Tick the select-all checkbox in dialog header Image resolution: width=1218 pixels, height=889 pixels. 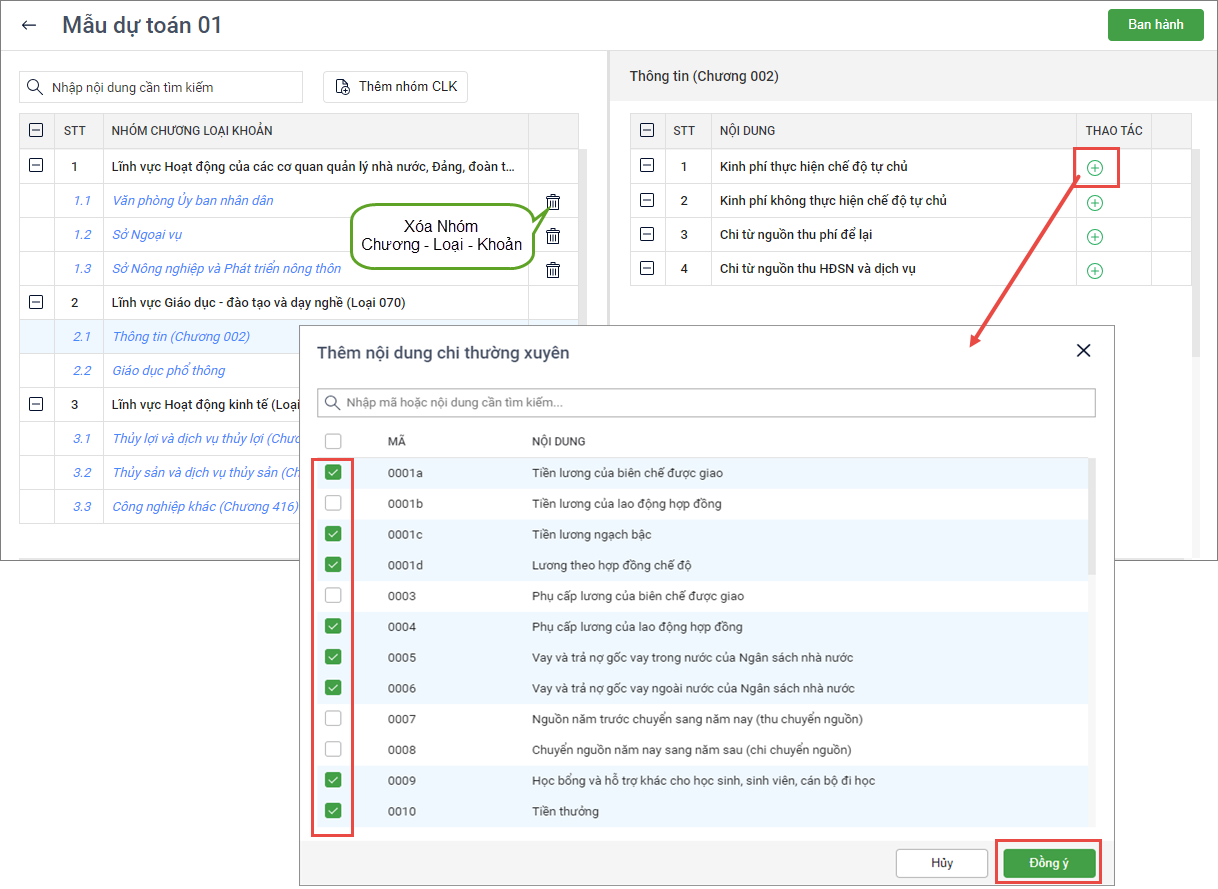point(333,441)
